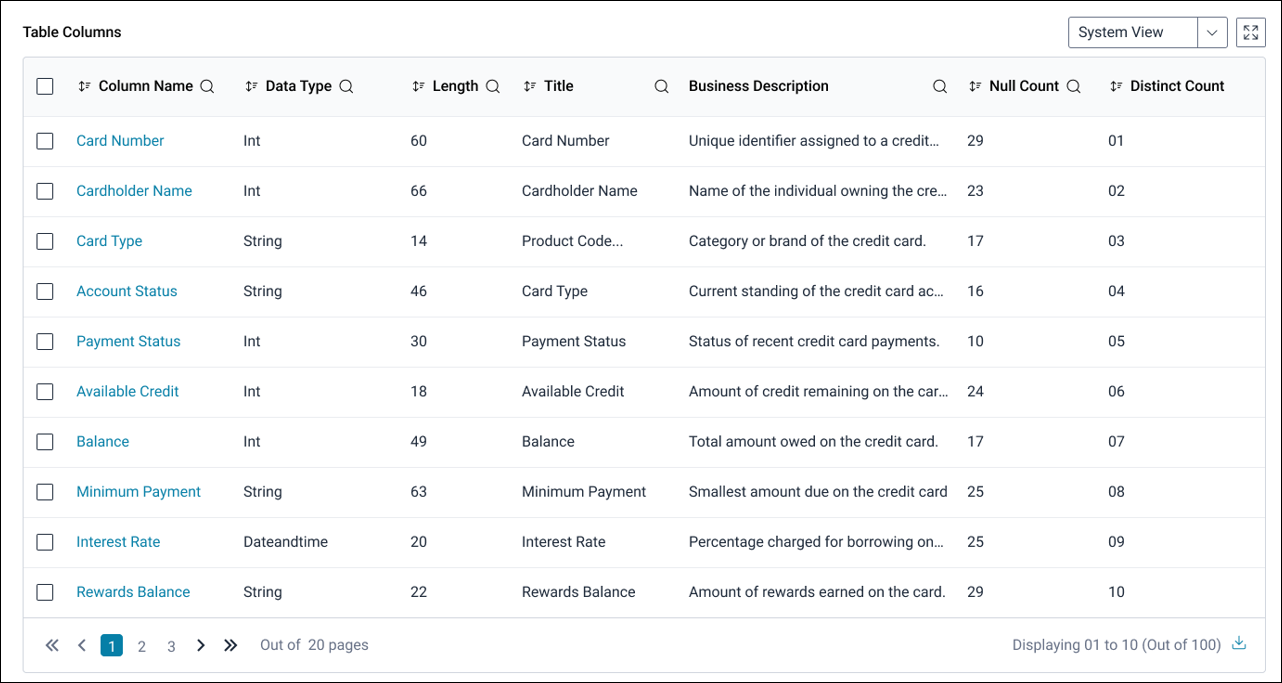The height and width of the screenshot is (683, 1282).
Task: Click the search icon beside Column Name
Action: tap(207, 87)
